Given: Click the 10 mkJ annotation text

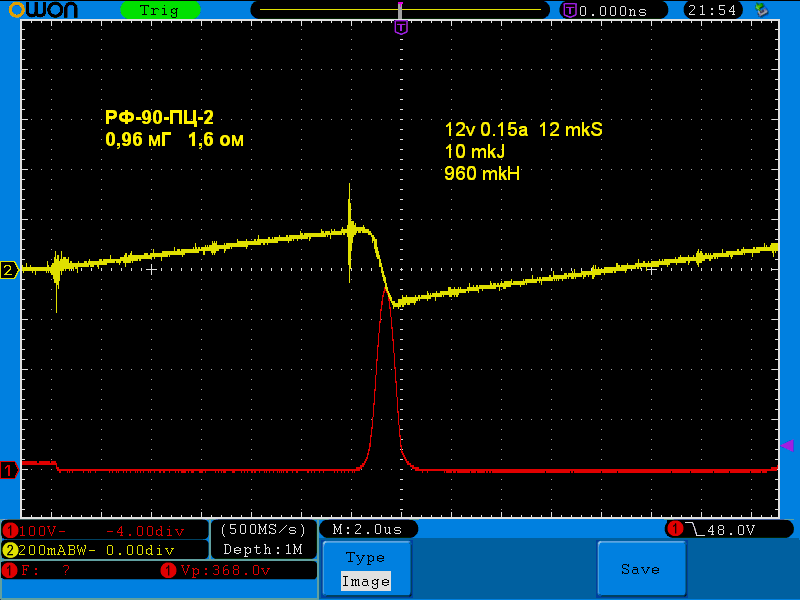Looking at the screenshot, I should coord(475,152).
